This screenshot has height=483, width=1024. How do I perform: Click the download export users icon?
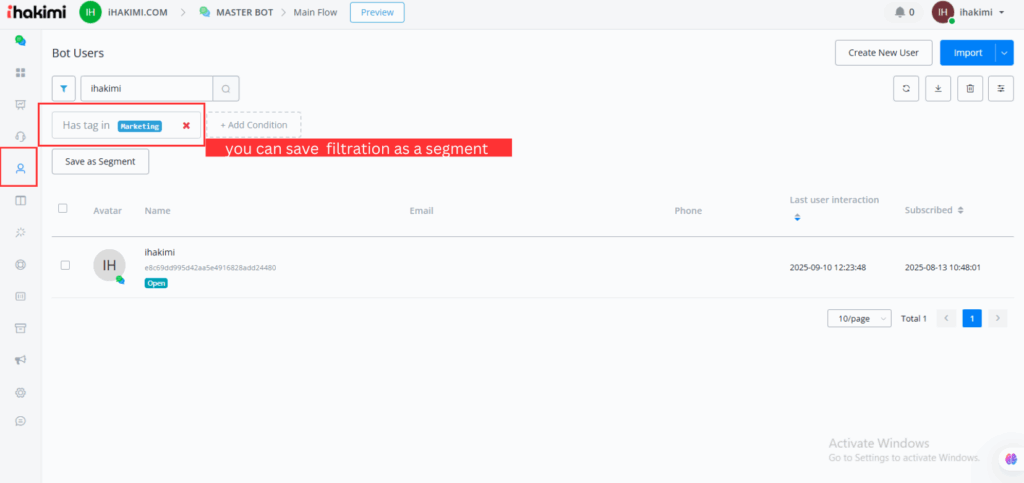click(938, 89)
